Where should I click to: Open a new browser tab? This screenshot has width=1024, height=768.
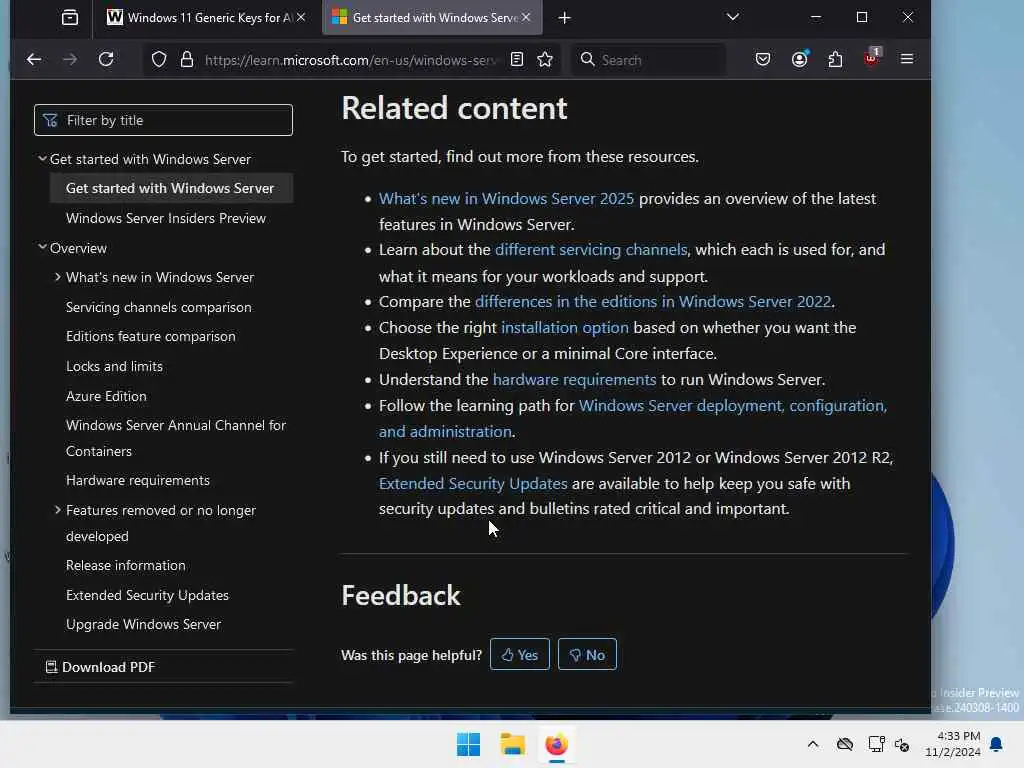pyautogui.click(x=565, y=18)
